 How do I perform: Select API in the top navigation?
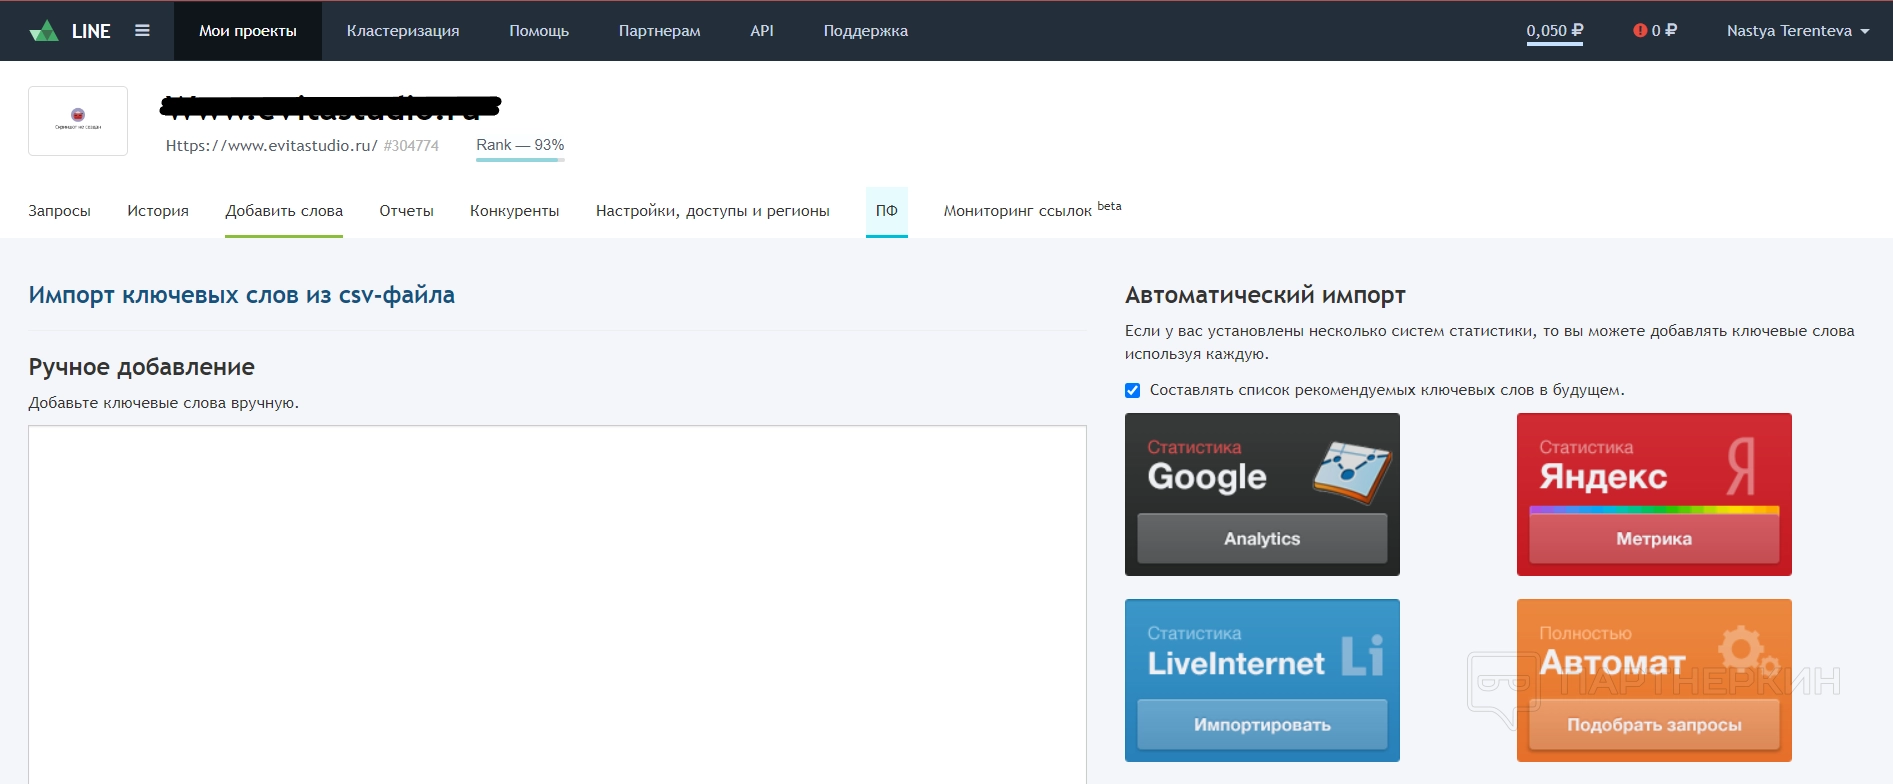(762, 31)
